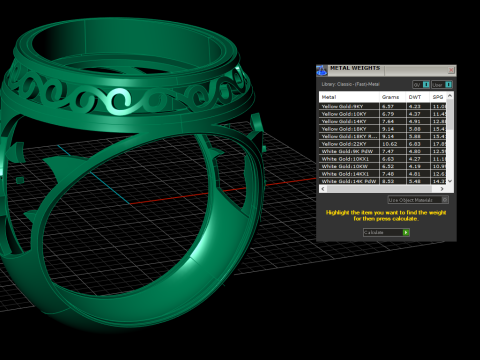The height and width of the screenshot is (360, 480).
Task: Click the horizontal scroll-right arrow
Action: point(442,189)
